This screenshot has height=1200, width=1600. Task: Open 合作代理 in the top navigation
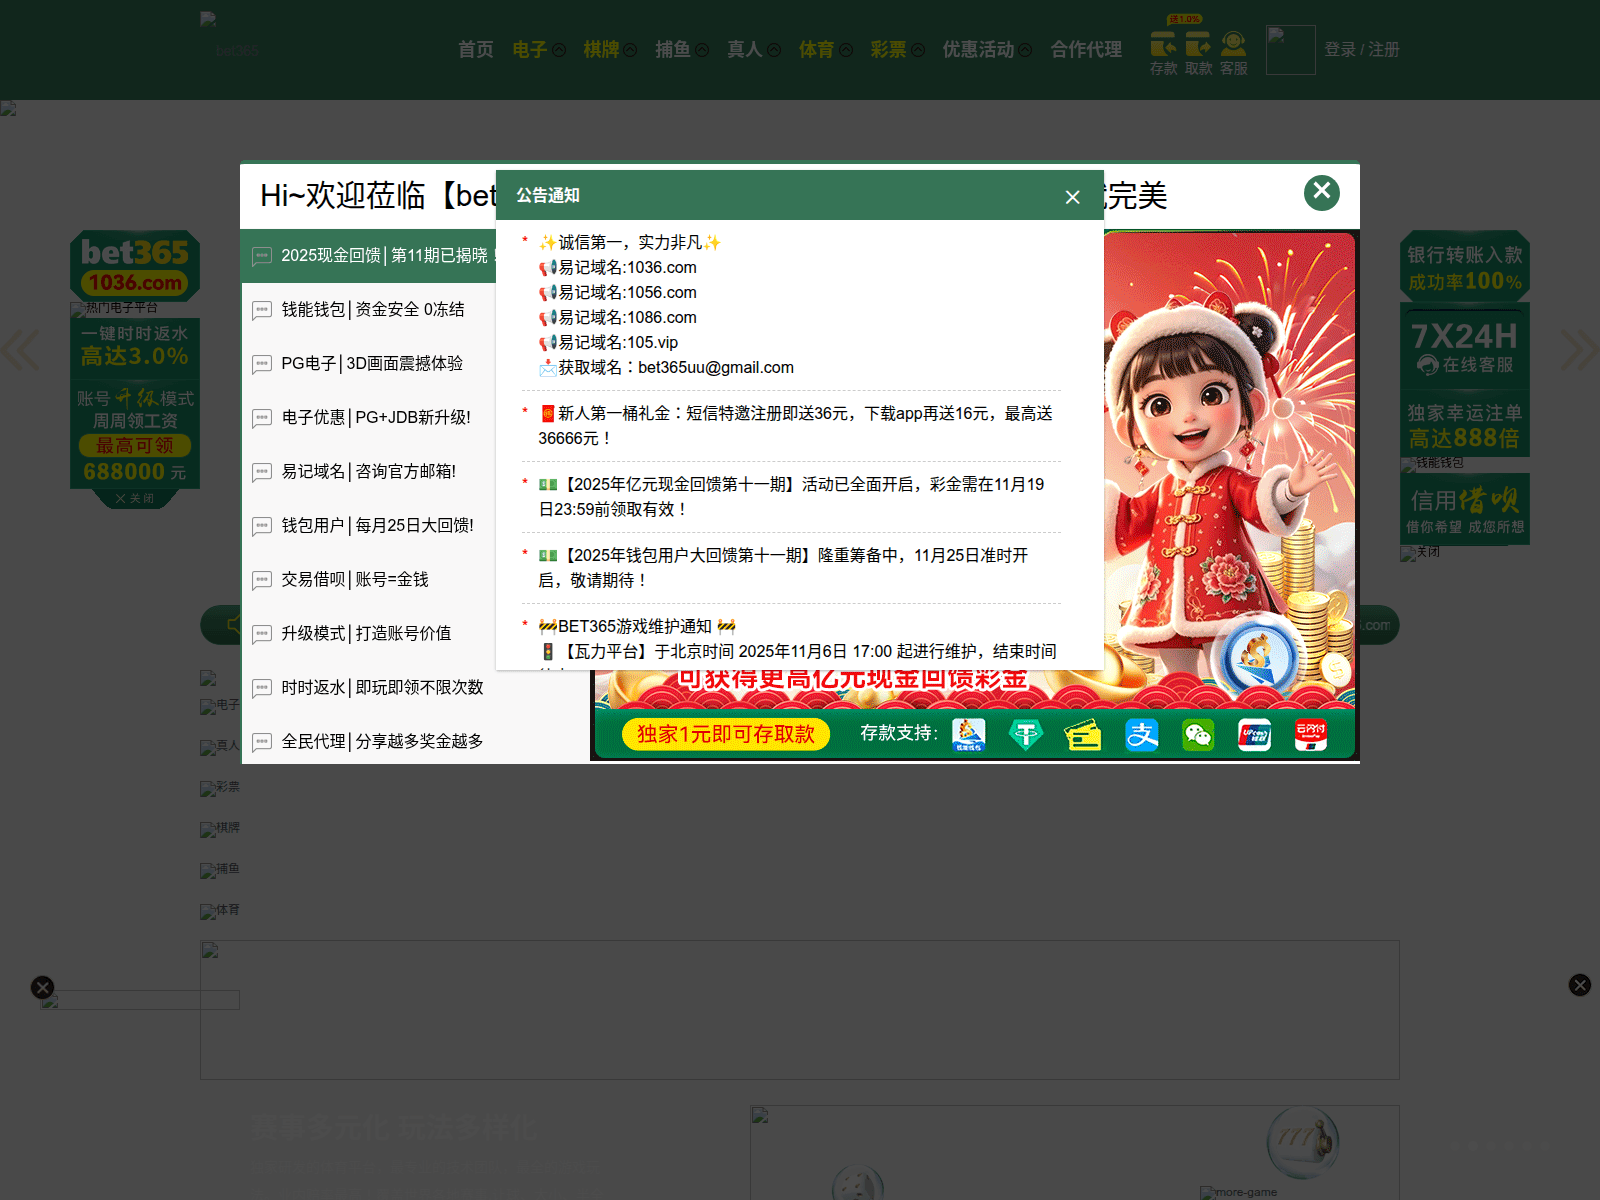(1086, 50)
